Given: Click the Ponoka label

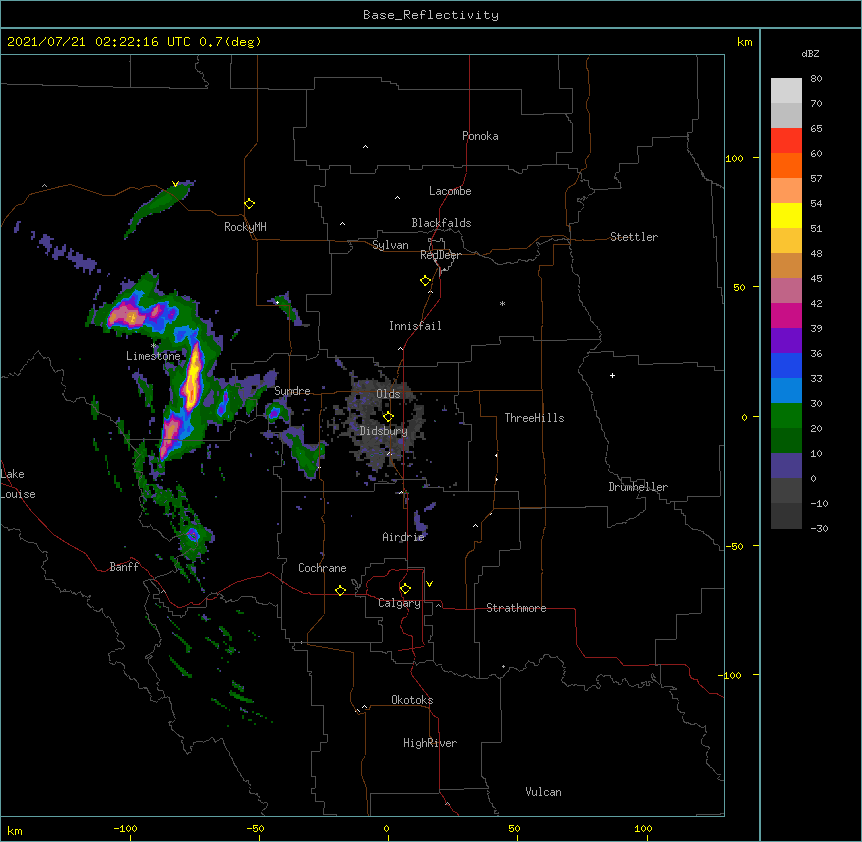Looking at the screenshot, I should pos(480,136).
